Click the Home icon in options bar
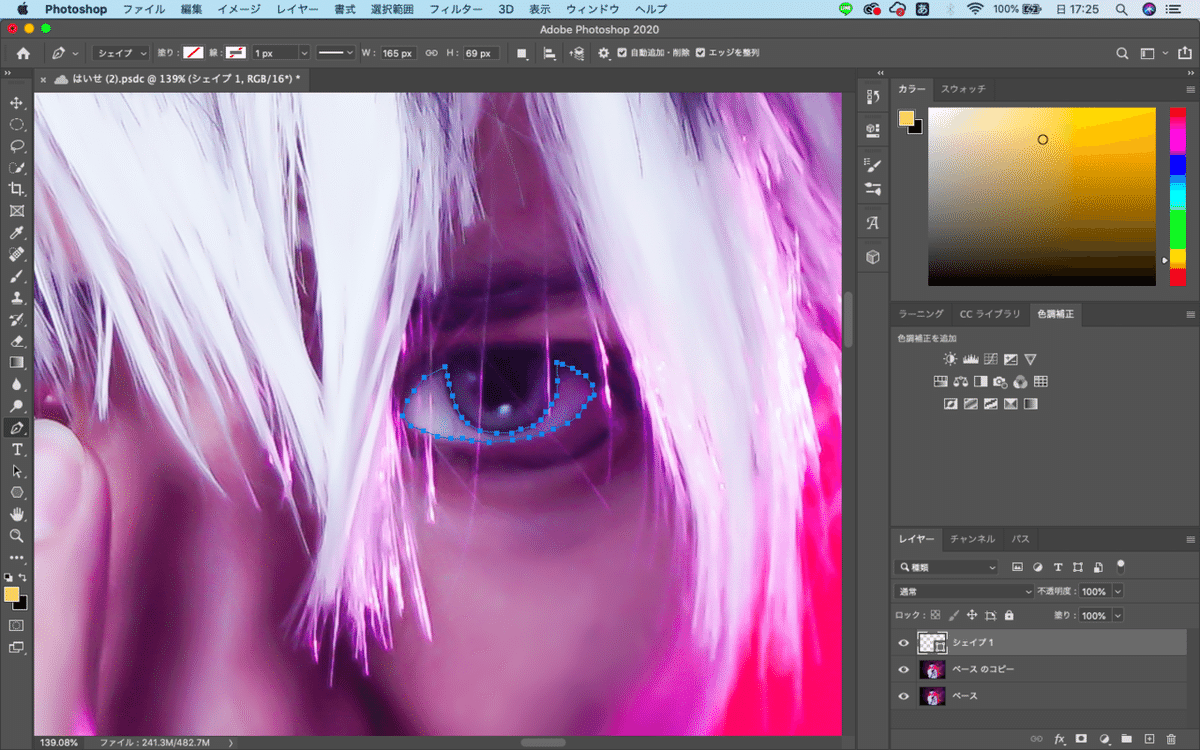Image resolution: width=1200 pixels, height=750 pixels. point(23,53)
